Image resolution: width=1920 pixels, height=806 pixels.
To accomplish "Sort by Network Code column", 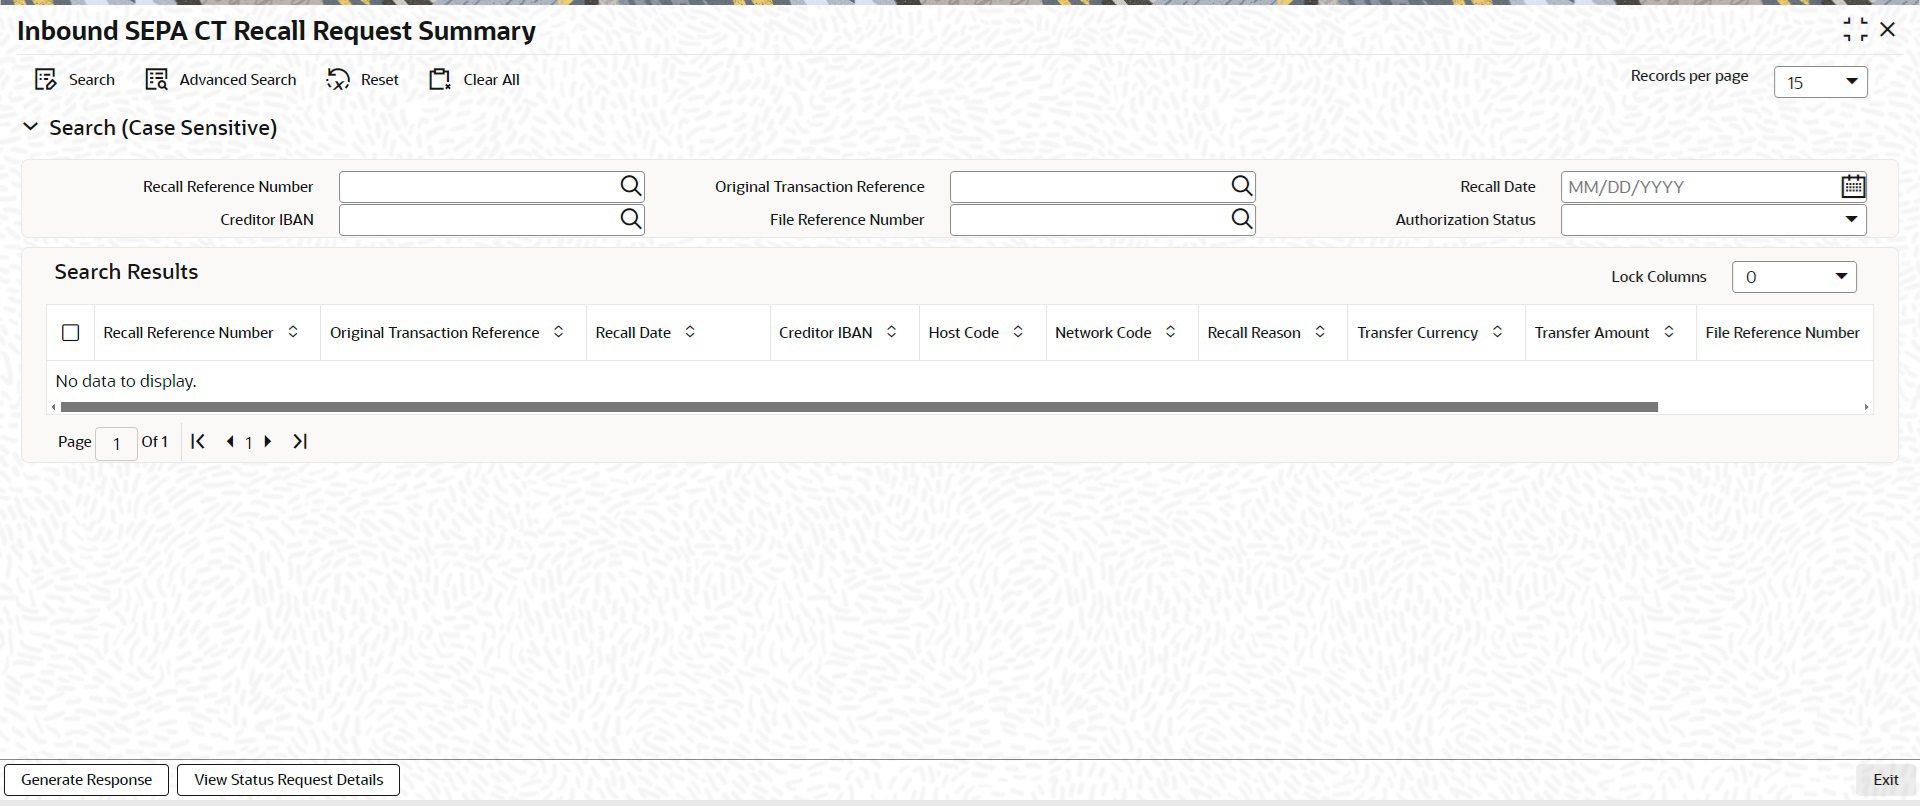I will (1171, 332).
